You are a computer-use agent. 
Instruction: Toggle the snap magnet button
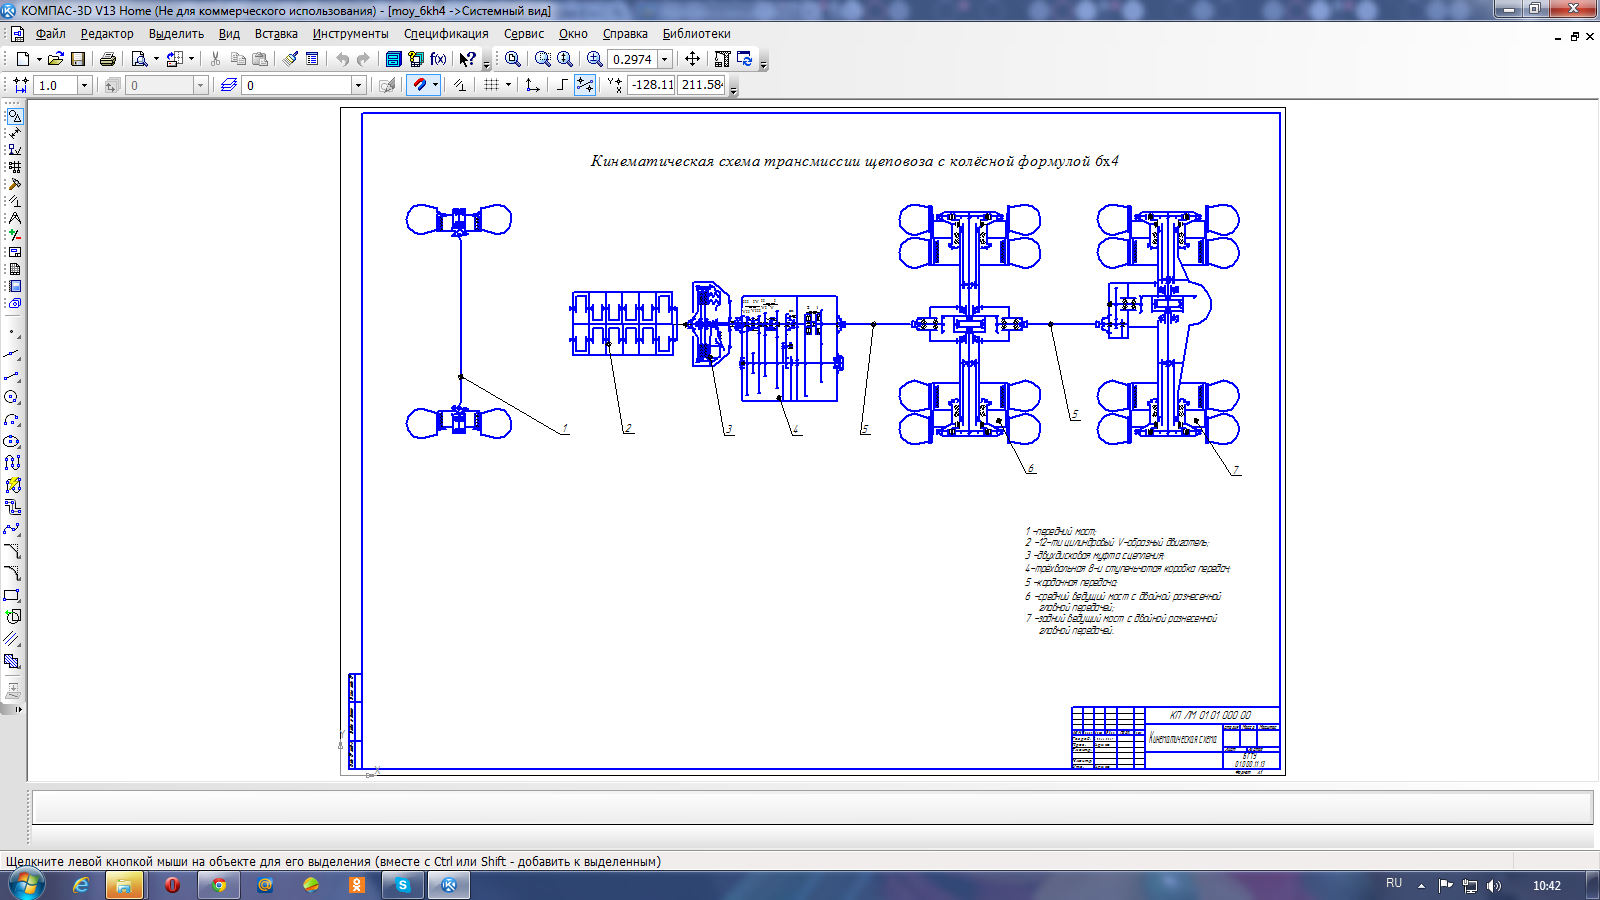419,85
